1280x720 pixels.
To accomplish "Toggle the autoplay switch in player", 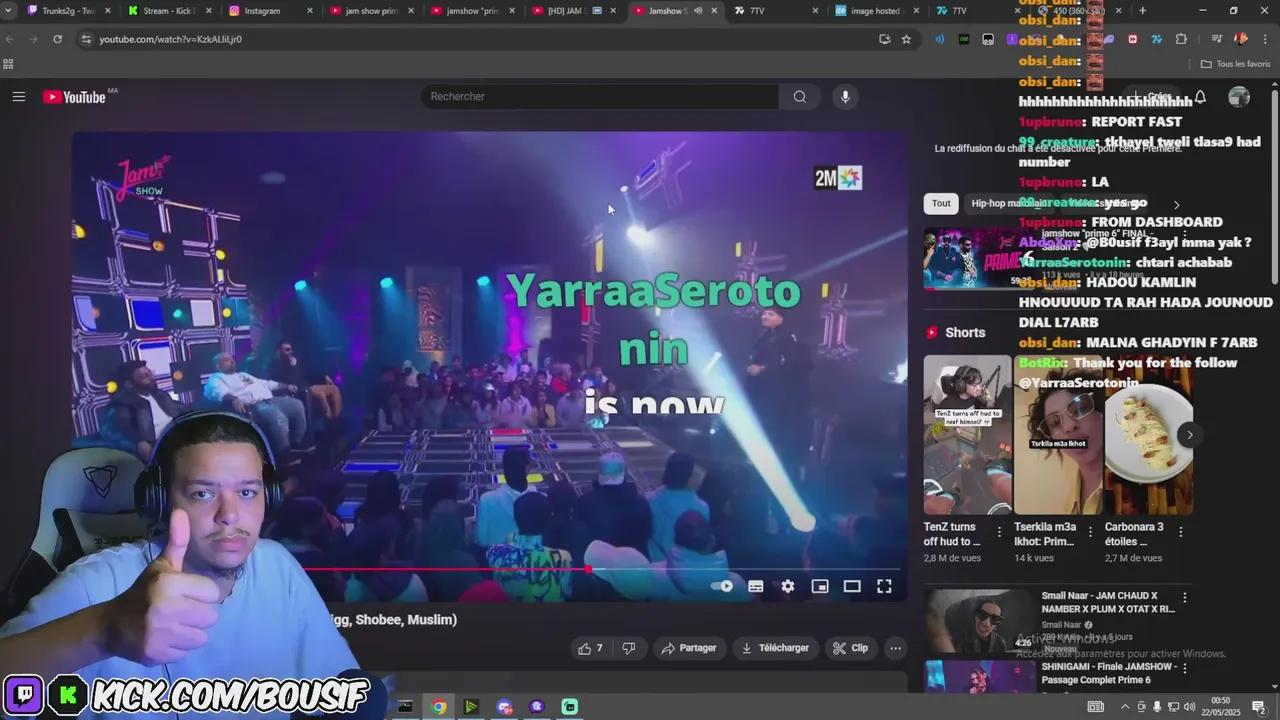I will coord(722,587).
